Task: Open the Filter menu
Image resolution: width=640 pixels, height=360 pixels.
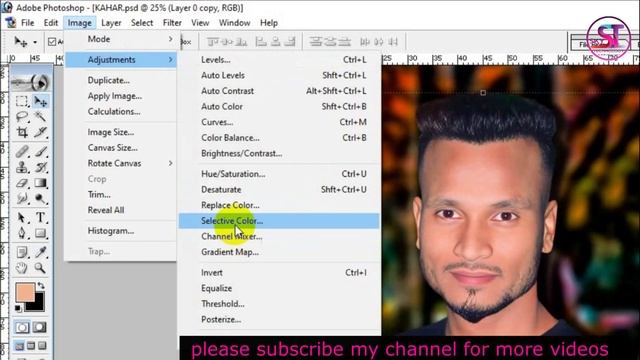Action: point(172,23)
